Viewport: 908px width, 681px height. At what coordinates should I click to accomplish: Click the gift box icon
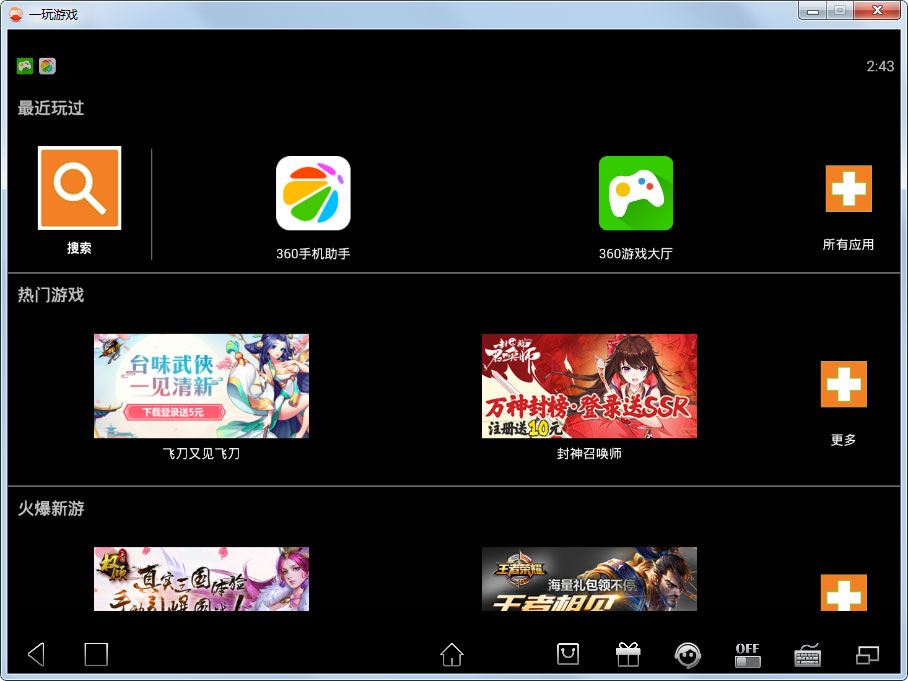(628, 654)
